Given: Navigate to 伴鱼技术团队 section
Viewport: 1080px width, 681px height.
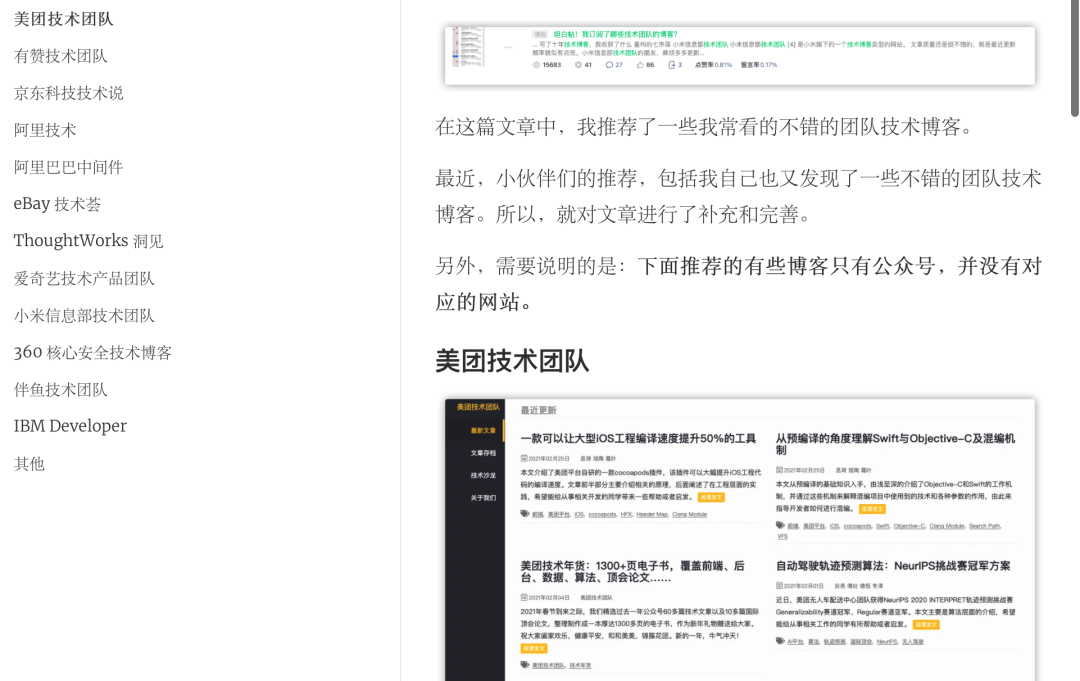Looking at the screenshot, I should 61,390.
